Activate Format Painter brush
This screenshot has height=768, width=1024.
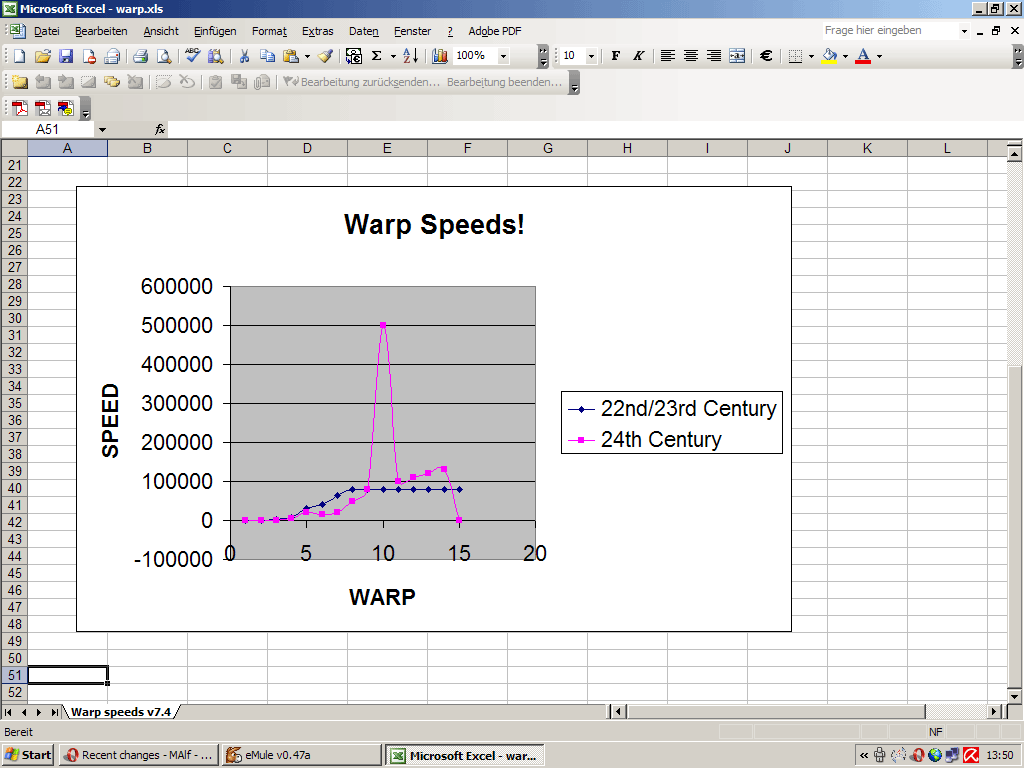click(x=325, y=56)
